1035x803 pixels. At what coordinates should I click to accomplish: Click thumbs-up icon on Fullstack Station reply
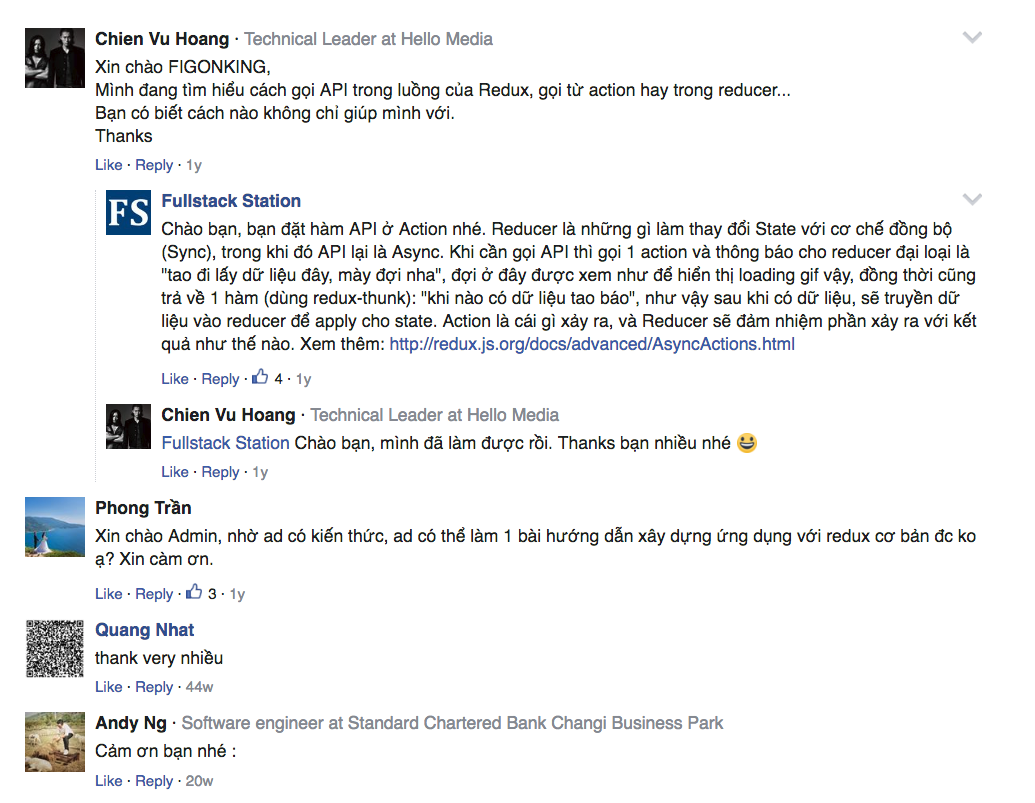coord(260,377)
